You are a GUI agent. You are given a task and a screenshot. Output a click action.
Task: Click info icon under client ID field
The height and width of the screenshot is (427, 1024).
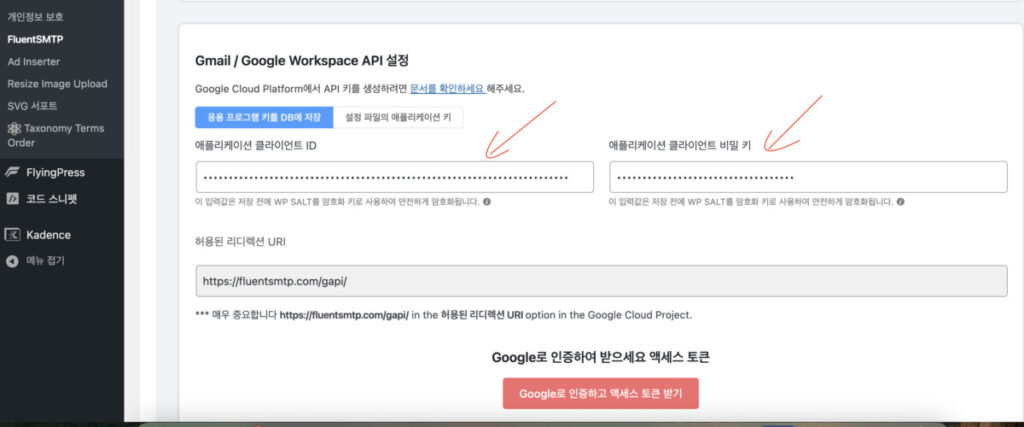[487, 202]
